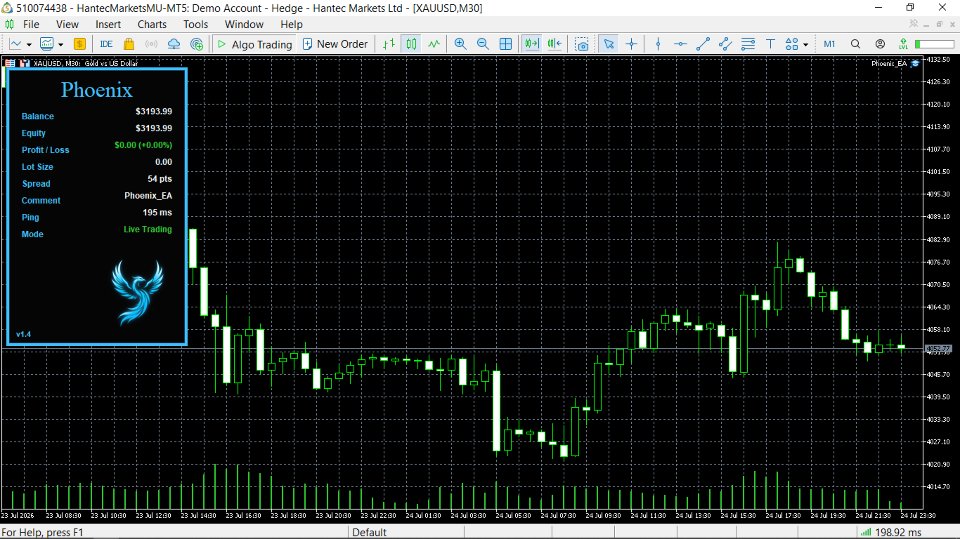Select the cursor arrow tool

tap(609, 44)
